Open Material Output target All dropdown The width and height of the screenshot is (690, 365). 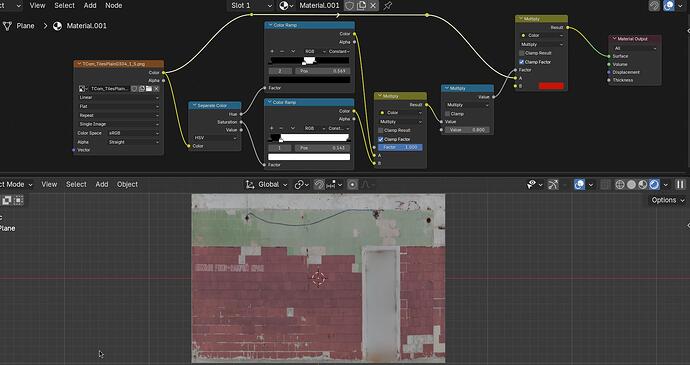coord(635,48)
